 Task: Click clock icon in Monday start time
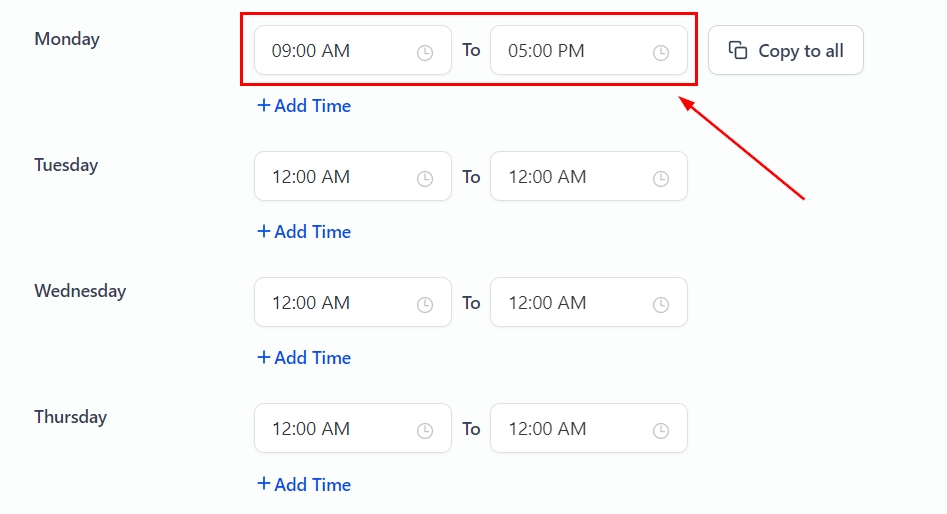click(x=425, y=52)
